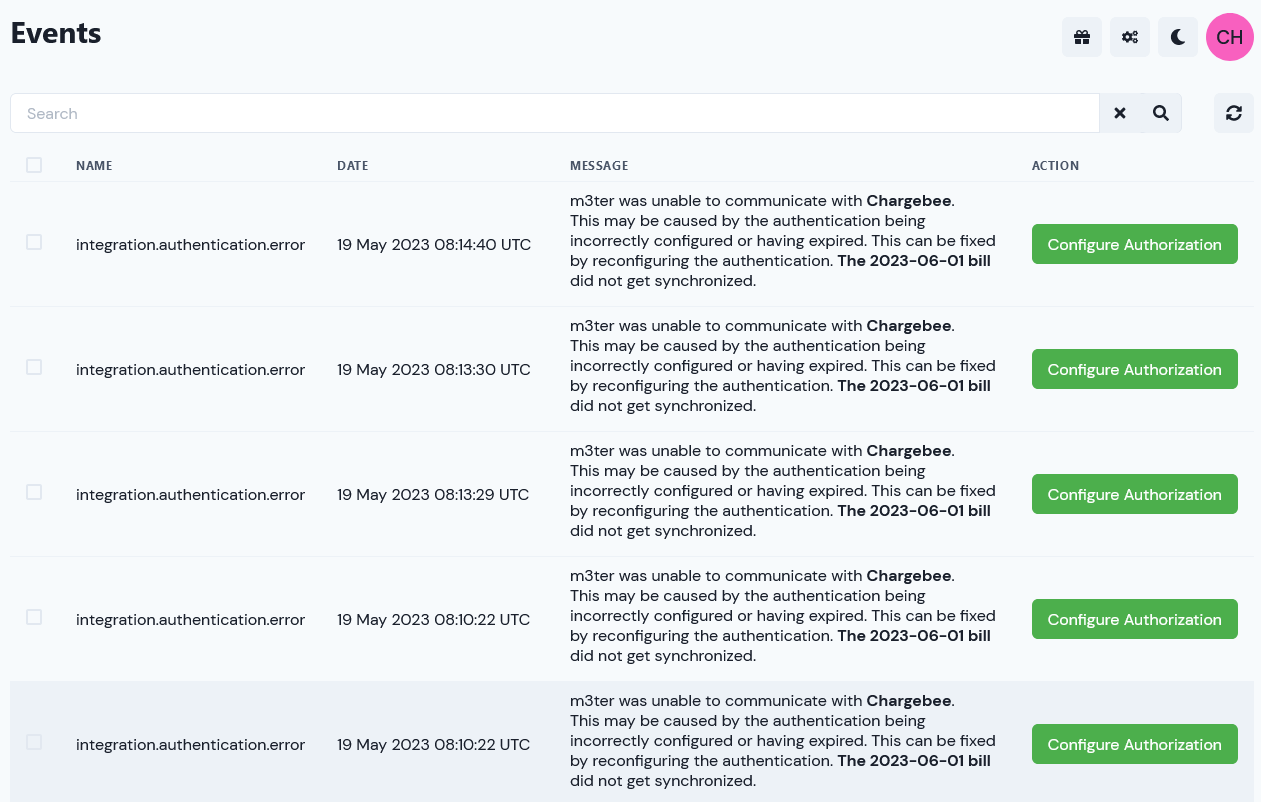Viewport: 1261px width, 802px height.
Task: Run search with magnifying glass icon
Action: click(1161, 113)
